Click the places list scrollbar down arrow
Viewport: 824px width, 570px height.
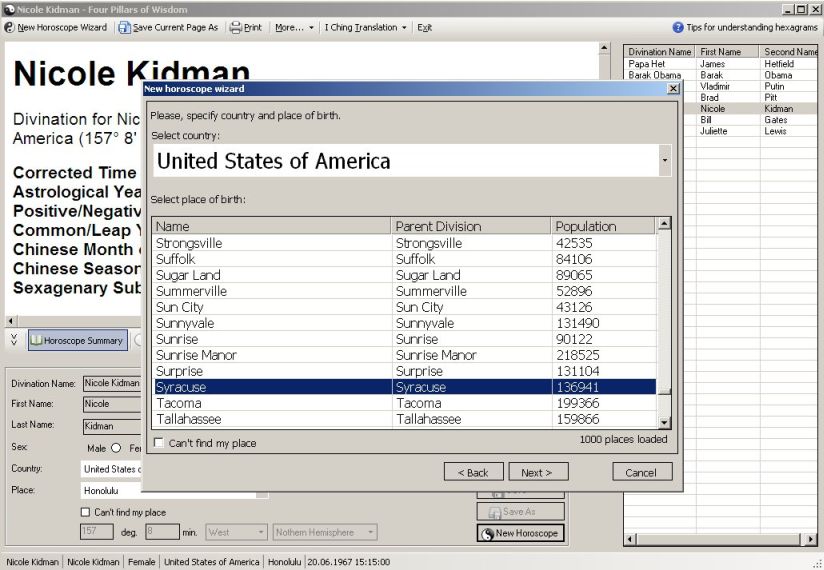coord(664,422)
